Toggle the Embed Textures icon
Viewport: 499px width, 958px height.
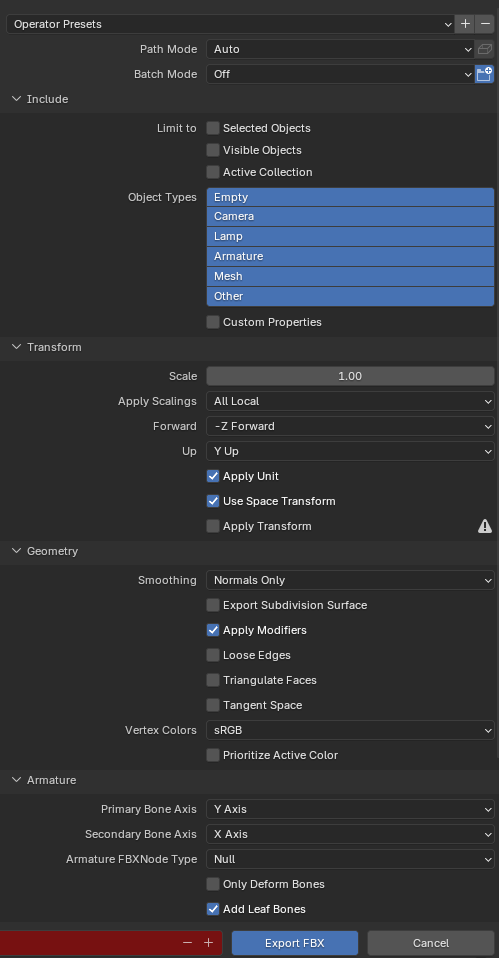485,49
